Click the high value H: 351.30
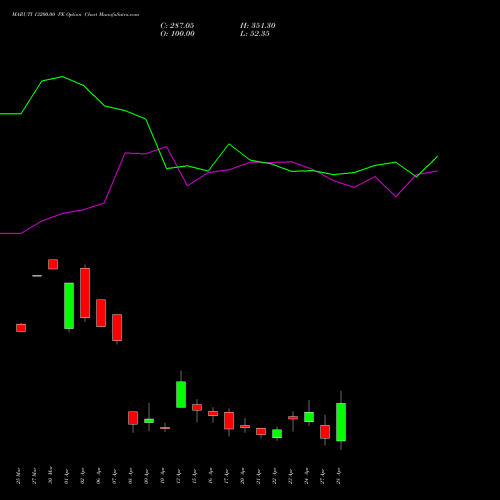Screen dimensions: 500x500 pyautogui.click(x=258, y=26)
